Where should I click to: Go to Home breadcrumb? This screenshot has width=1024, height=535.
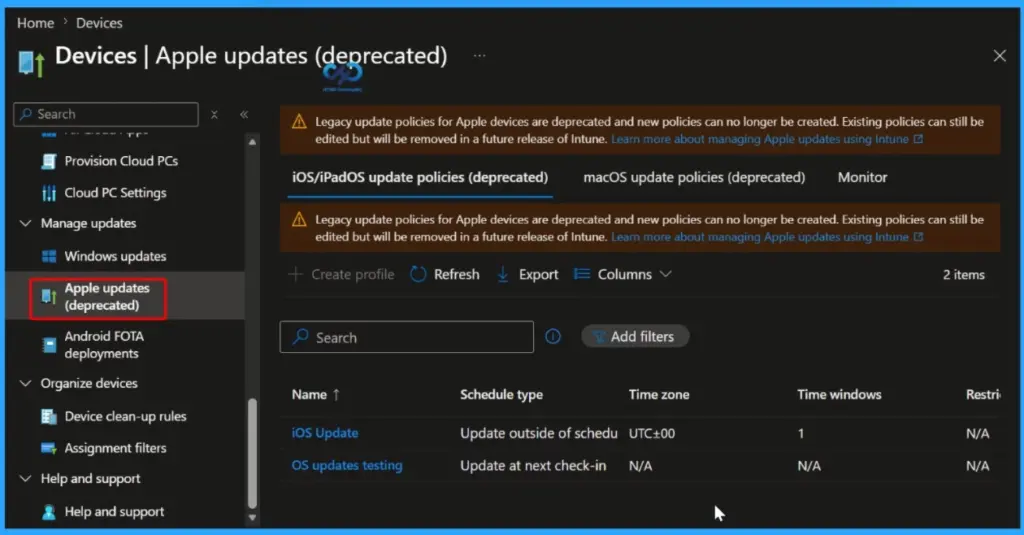[35, 23]
